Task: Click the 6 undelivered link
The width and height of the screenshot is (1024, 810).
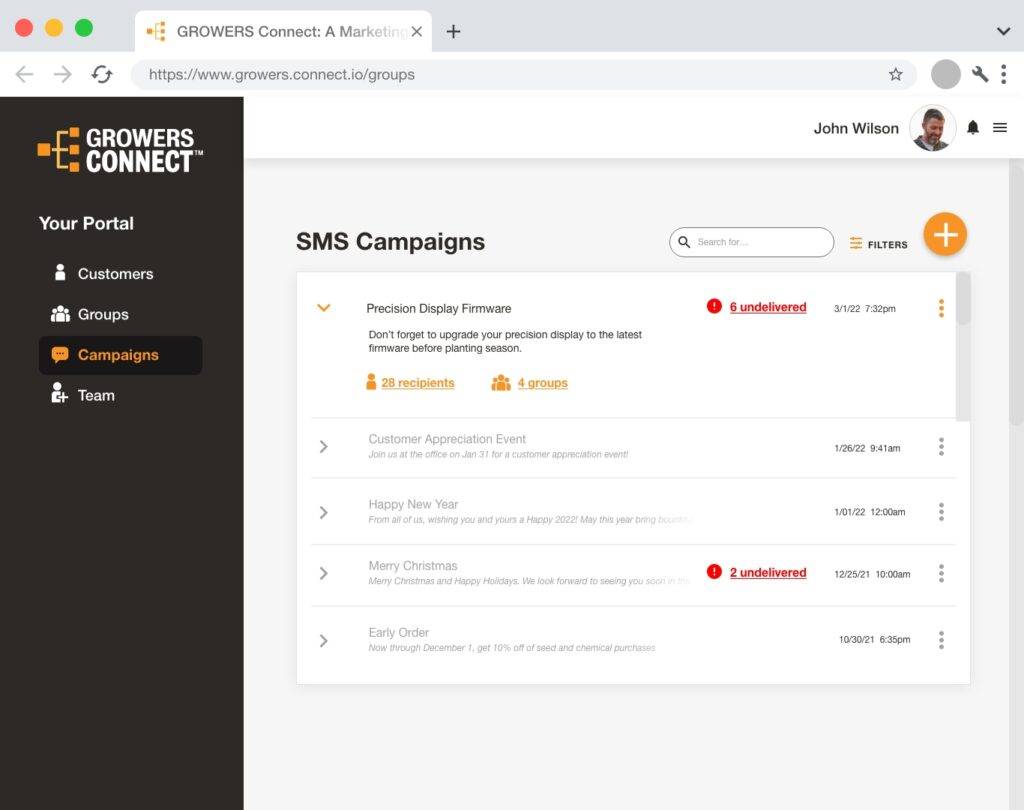Action: tap(767, 307)
